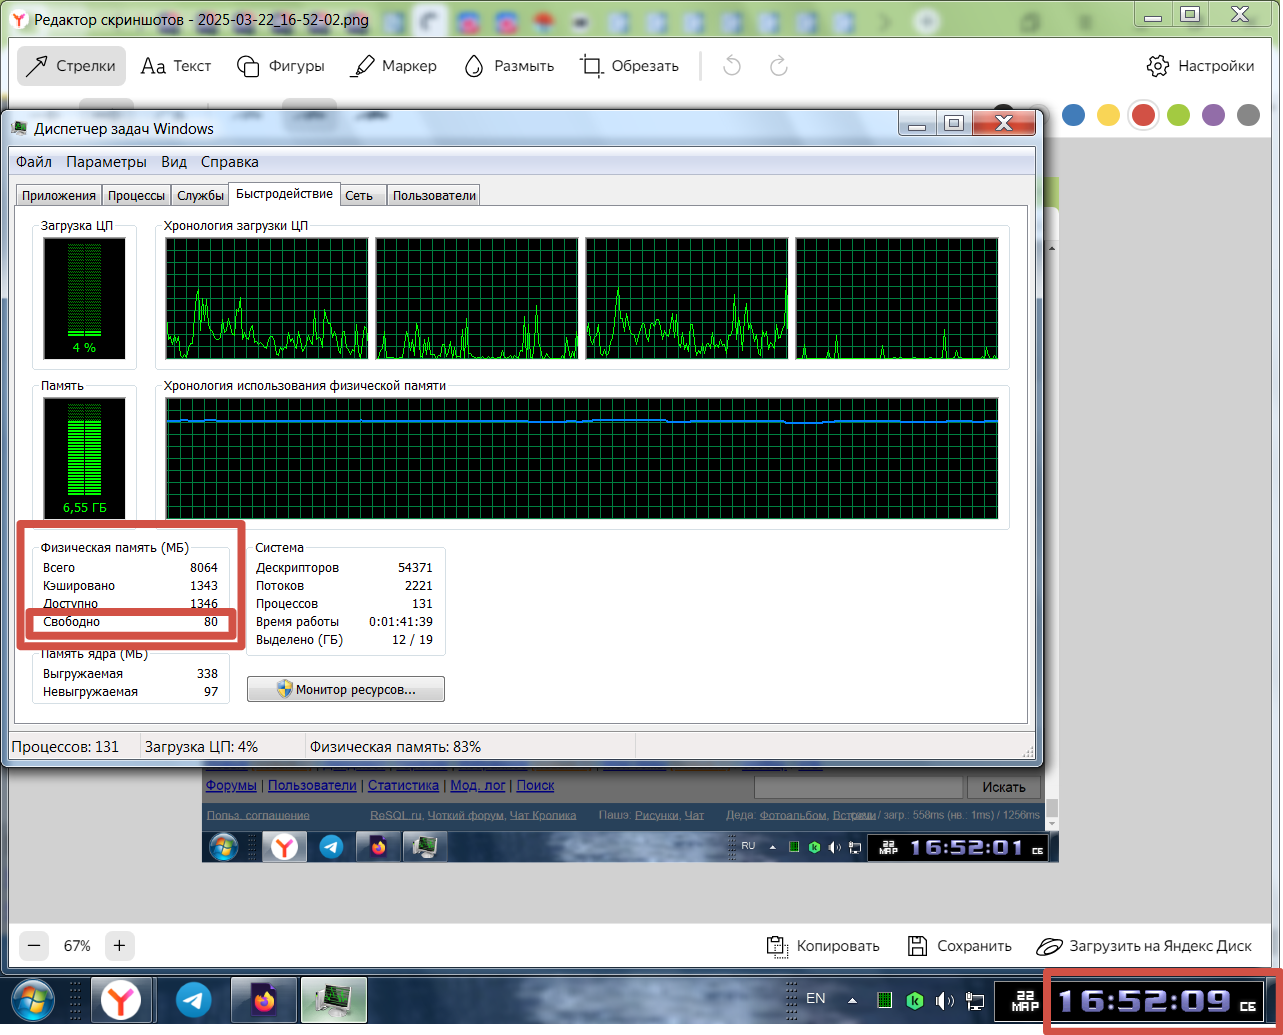The width and height of the screenshot is (1283, 1035).
Task: Undo the last edit
Action: pyautogui.click(x=732, y=66)
